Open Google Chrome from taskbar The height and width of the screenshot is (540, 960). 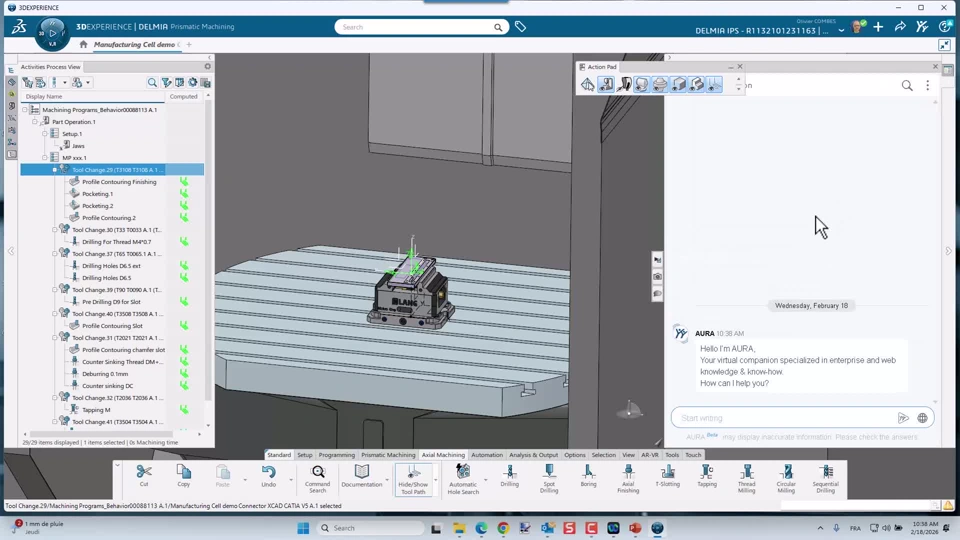[x=503, y=528]
